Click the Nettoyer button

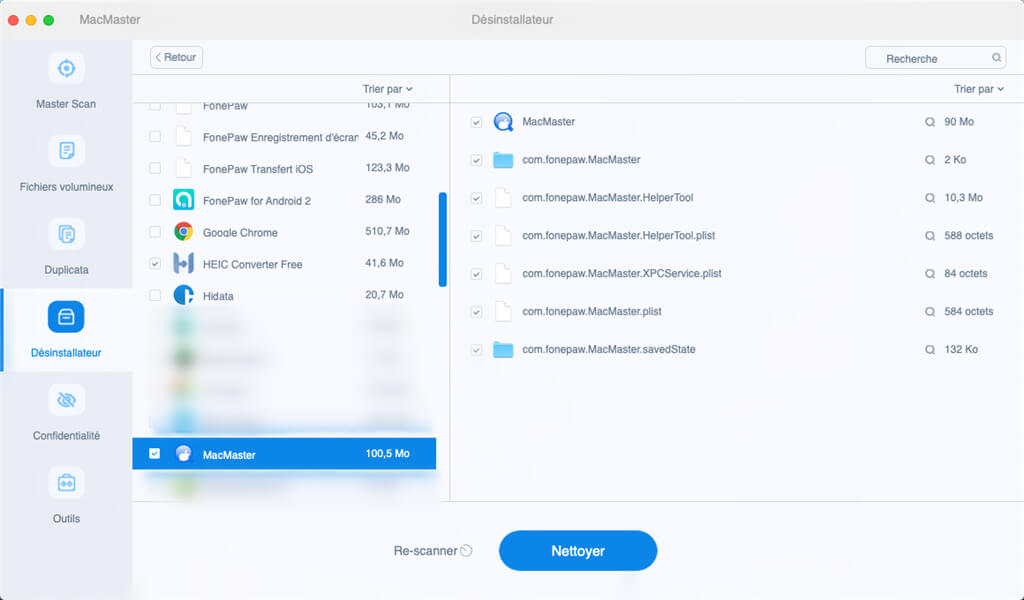click(x=578, y=550)
